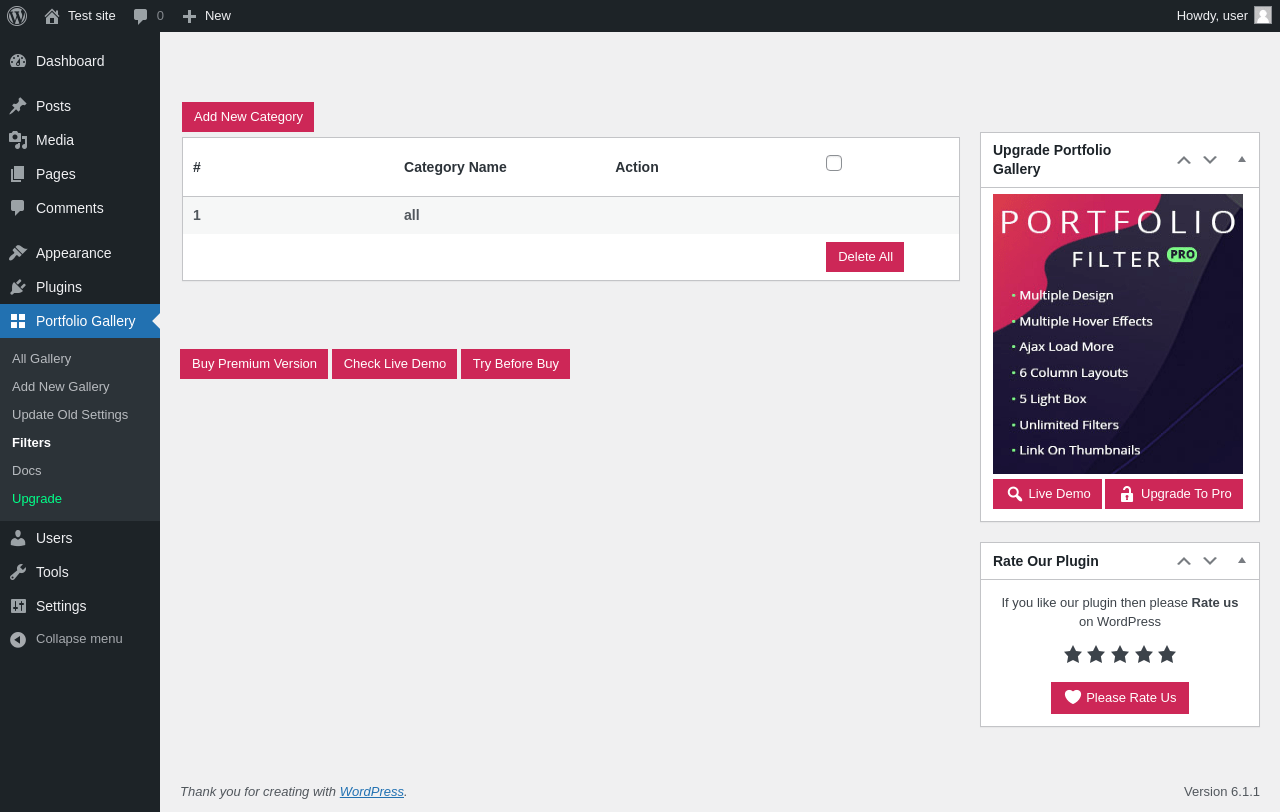Viewport: 1280px width, 812px height.
Task: Click Buy Premium Version button
Action: (254, 364)
